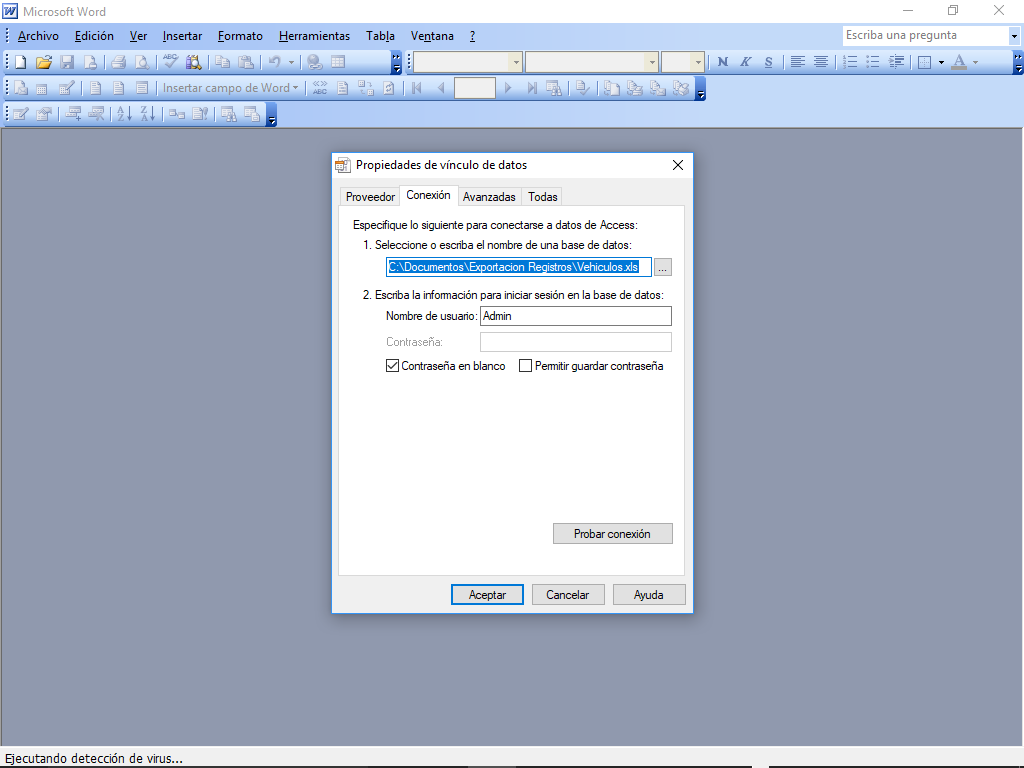1024x768 pixels.
Task: Open the Formato menu
Action: [x=240, y=36]
